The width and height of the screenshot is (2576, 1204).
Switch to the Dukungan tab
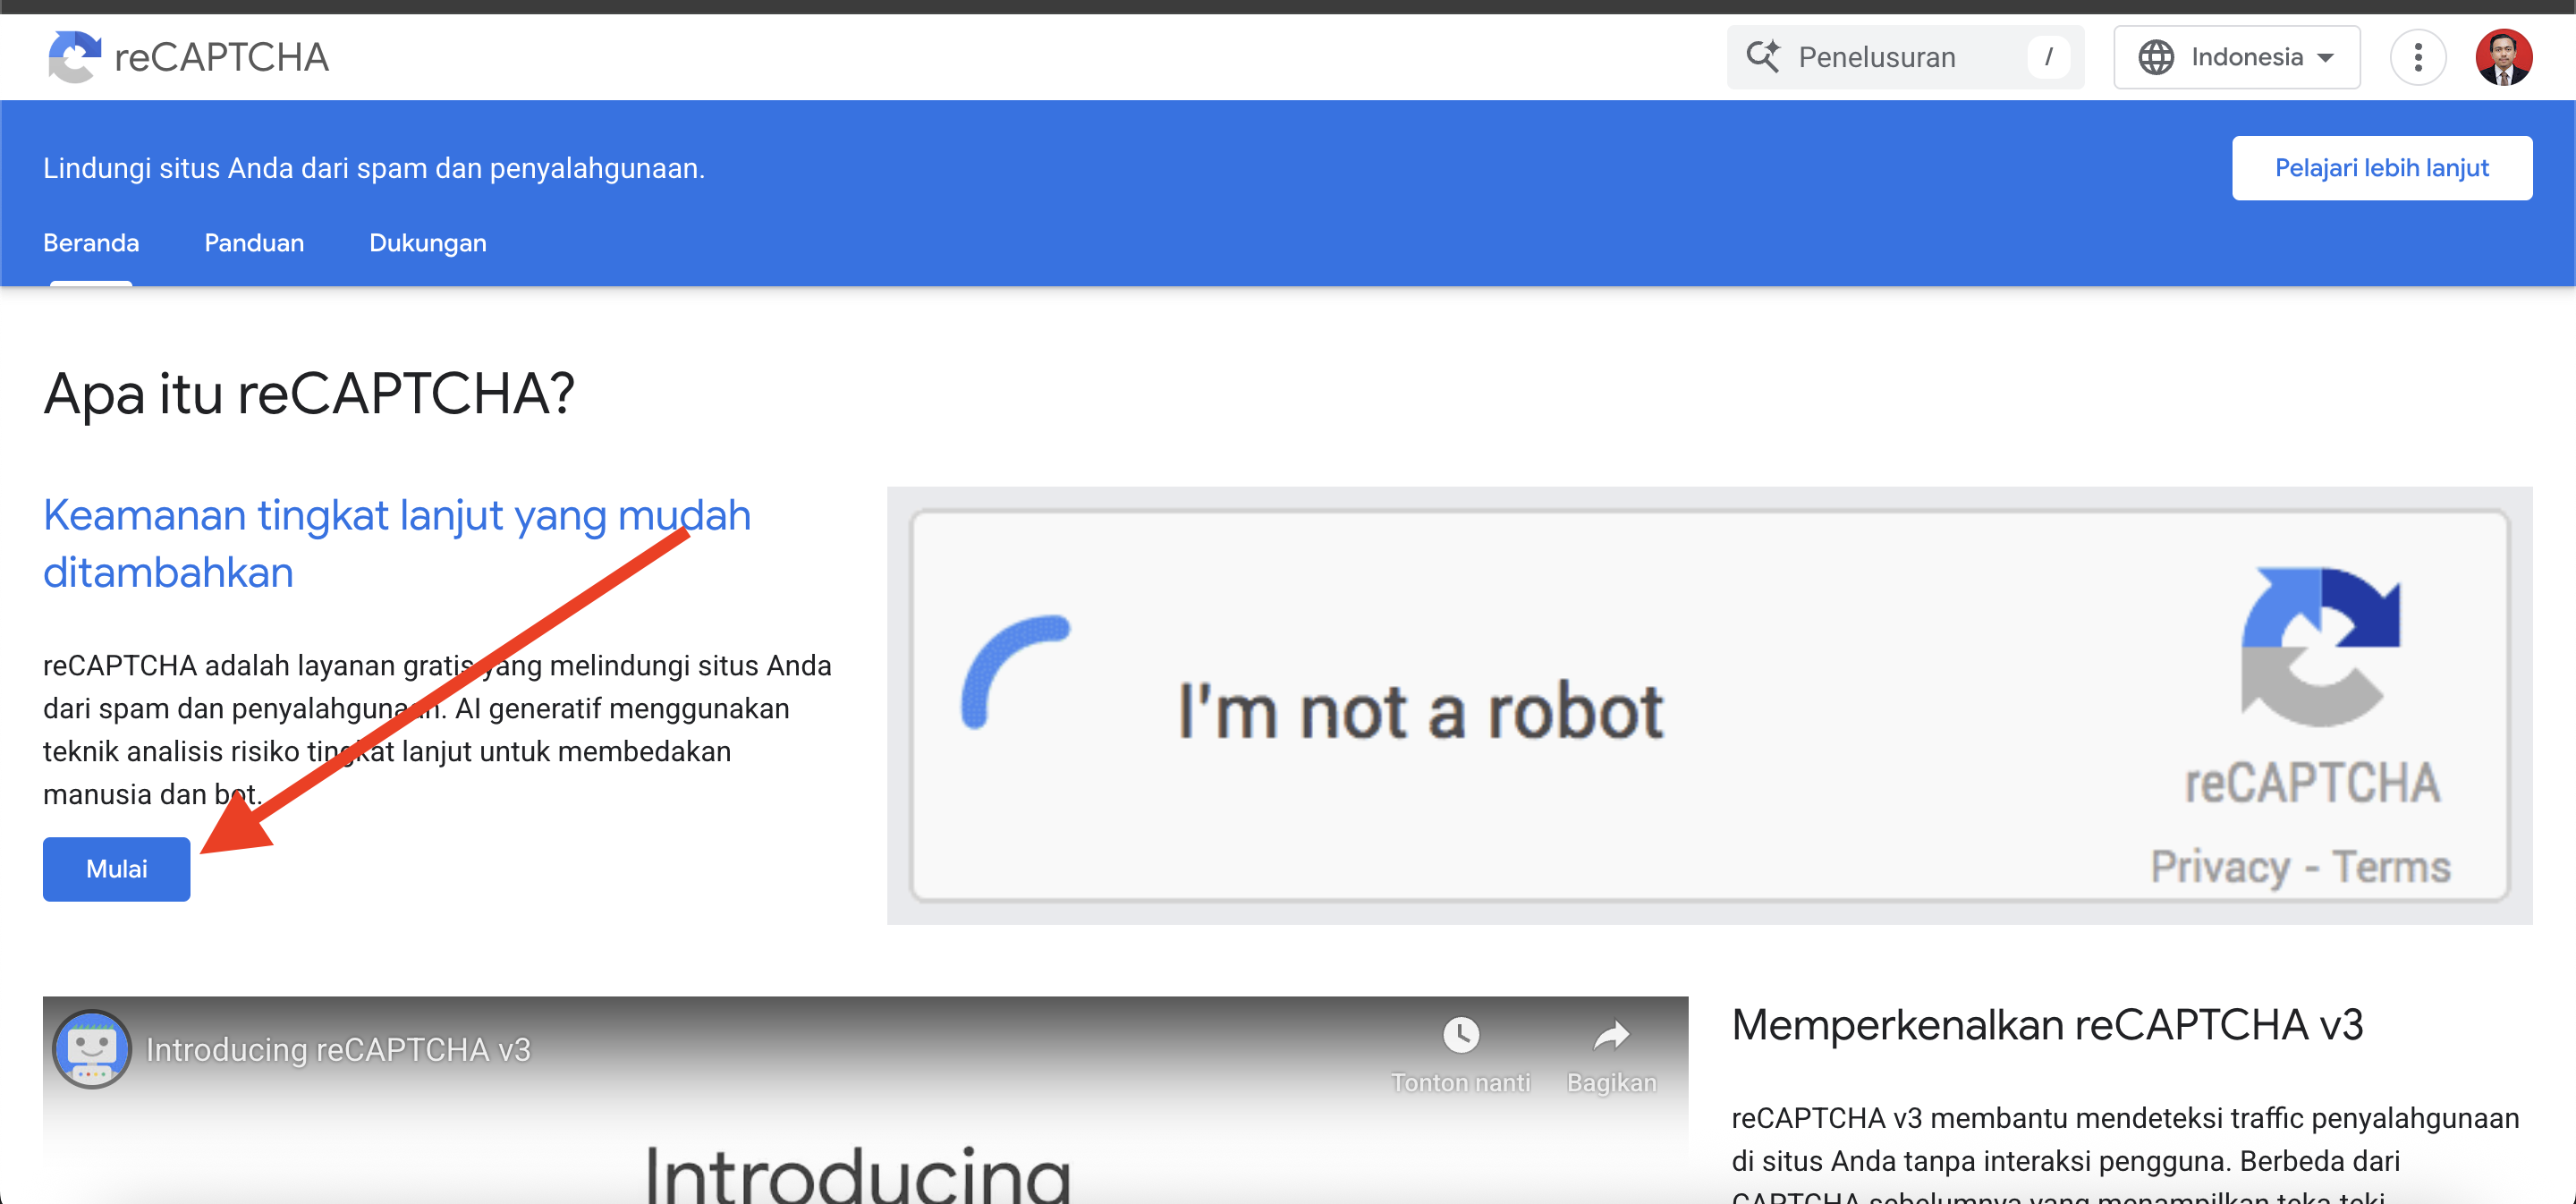point(427,242)
